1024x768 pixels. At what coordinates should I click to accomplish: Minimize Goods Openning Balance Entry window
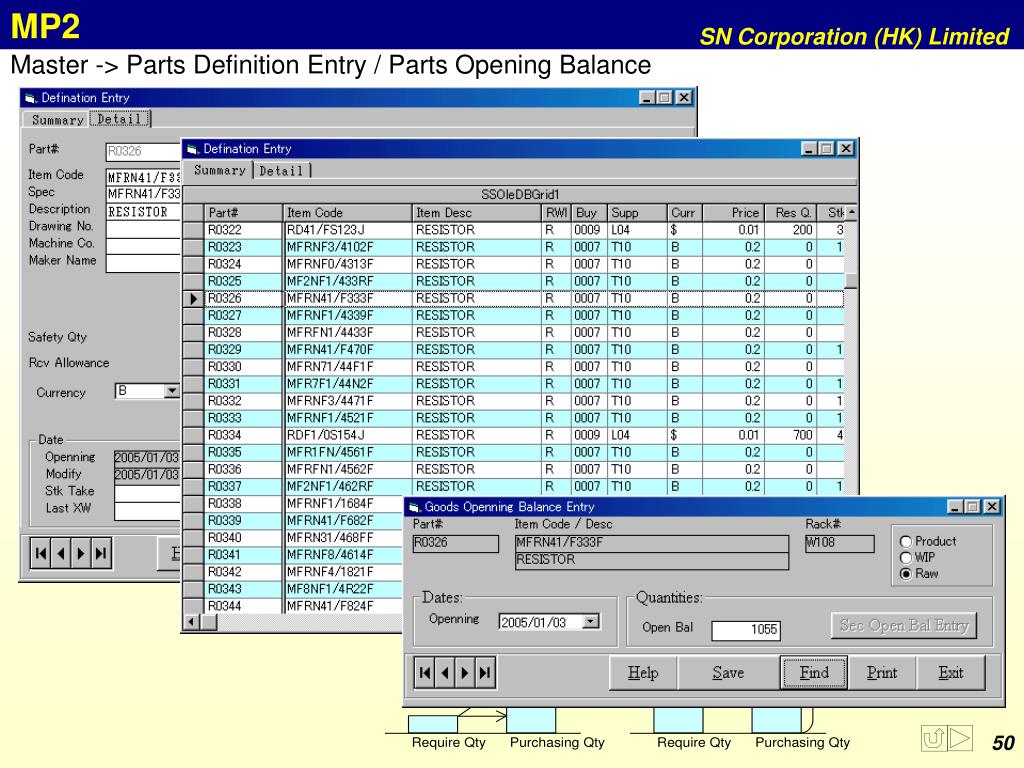955,507
